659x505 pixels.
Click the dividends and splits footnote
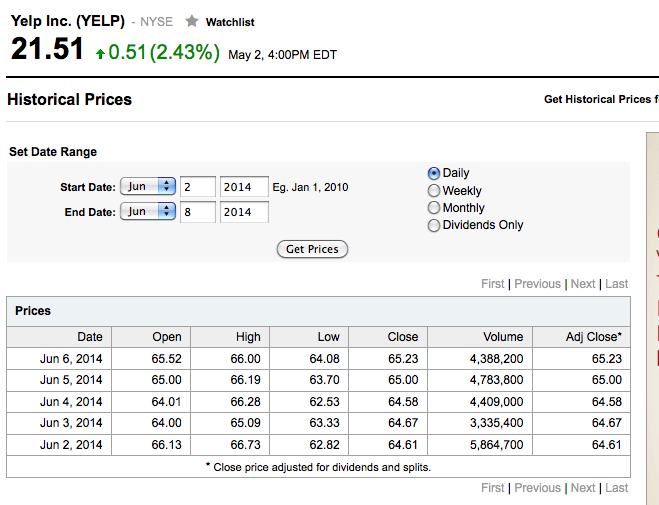click(318, 467)
